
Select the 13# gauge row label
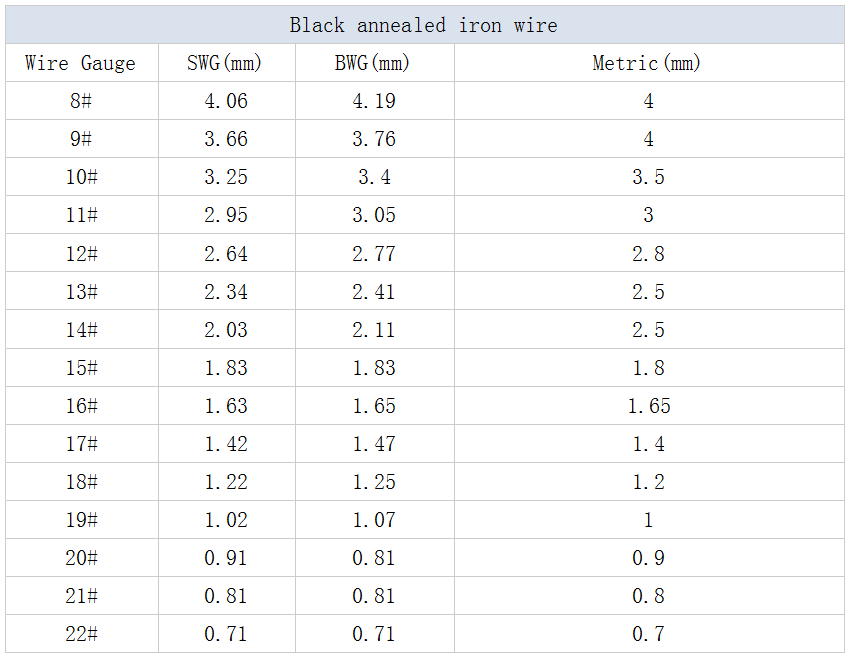point(81,292)
